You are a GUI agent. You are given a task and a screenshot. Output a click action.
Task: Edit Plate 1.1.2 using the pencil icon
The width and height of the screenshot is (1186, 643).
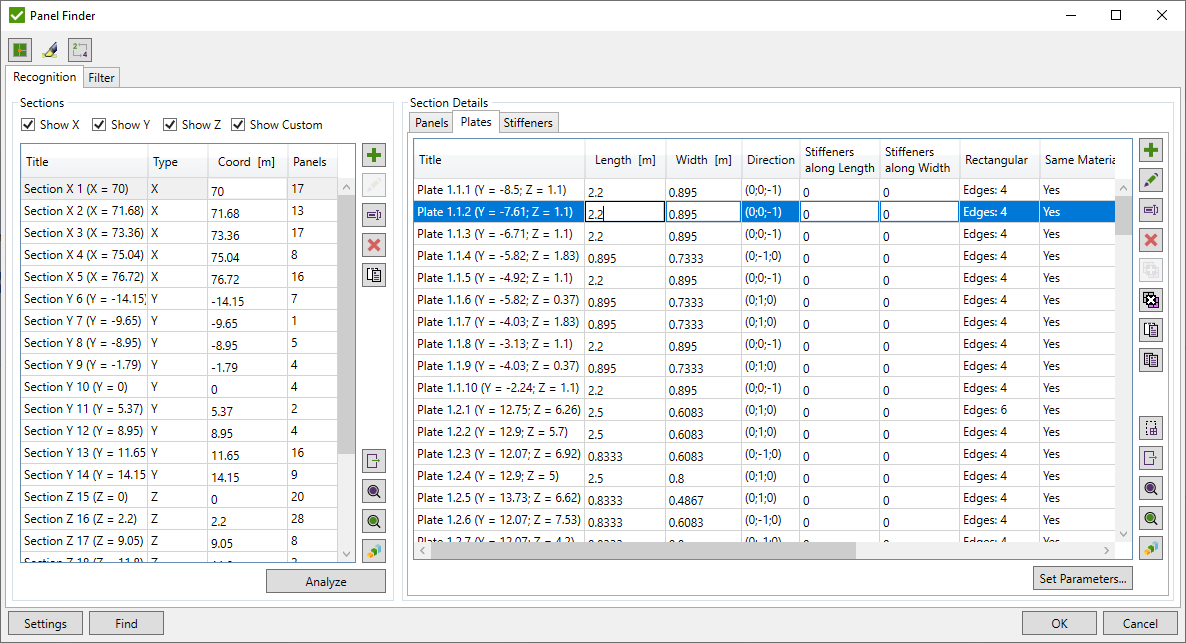pyautogui.click(x=1151, y=179)
